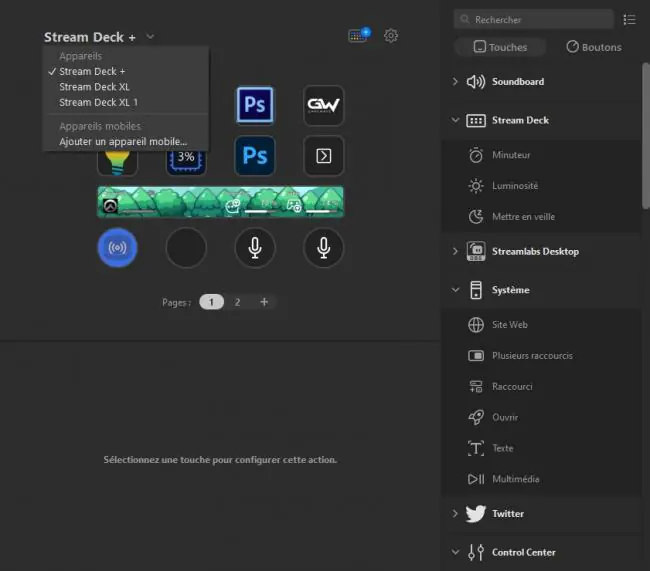Viewport: 650px width, 571px height.
Task: Switch to the Boutons tab
Action: pos(594,47)
